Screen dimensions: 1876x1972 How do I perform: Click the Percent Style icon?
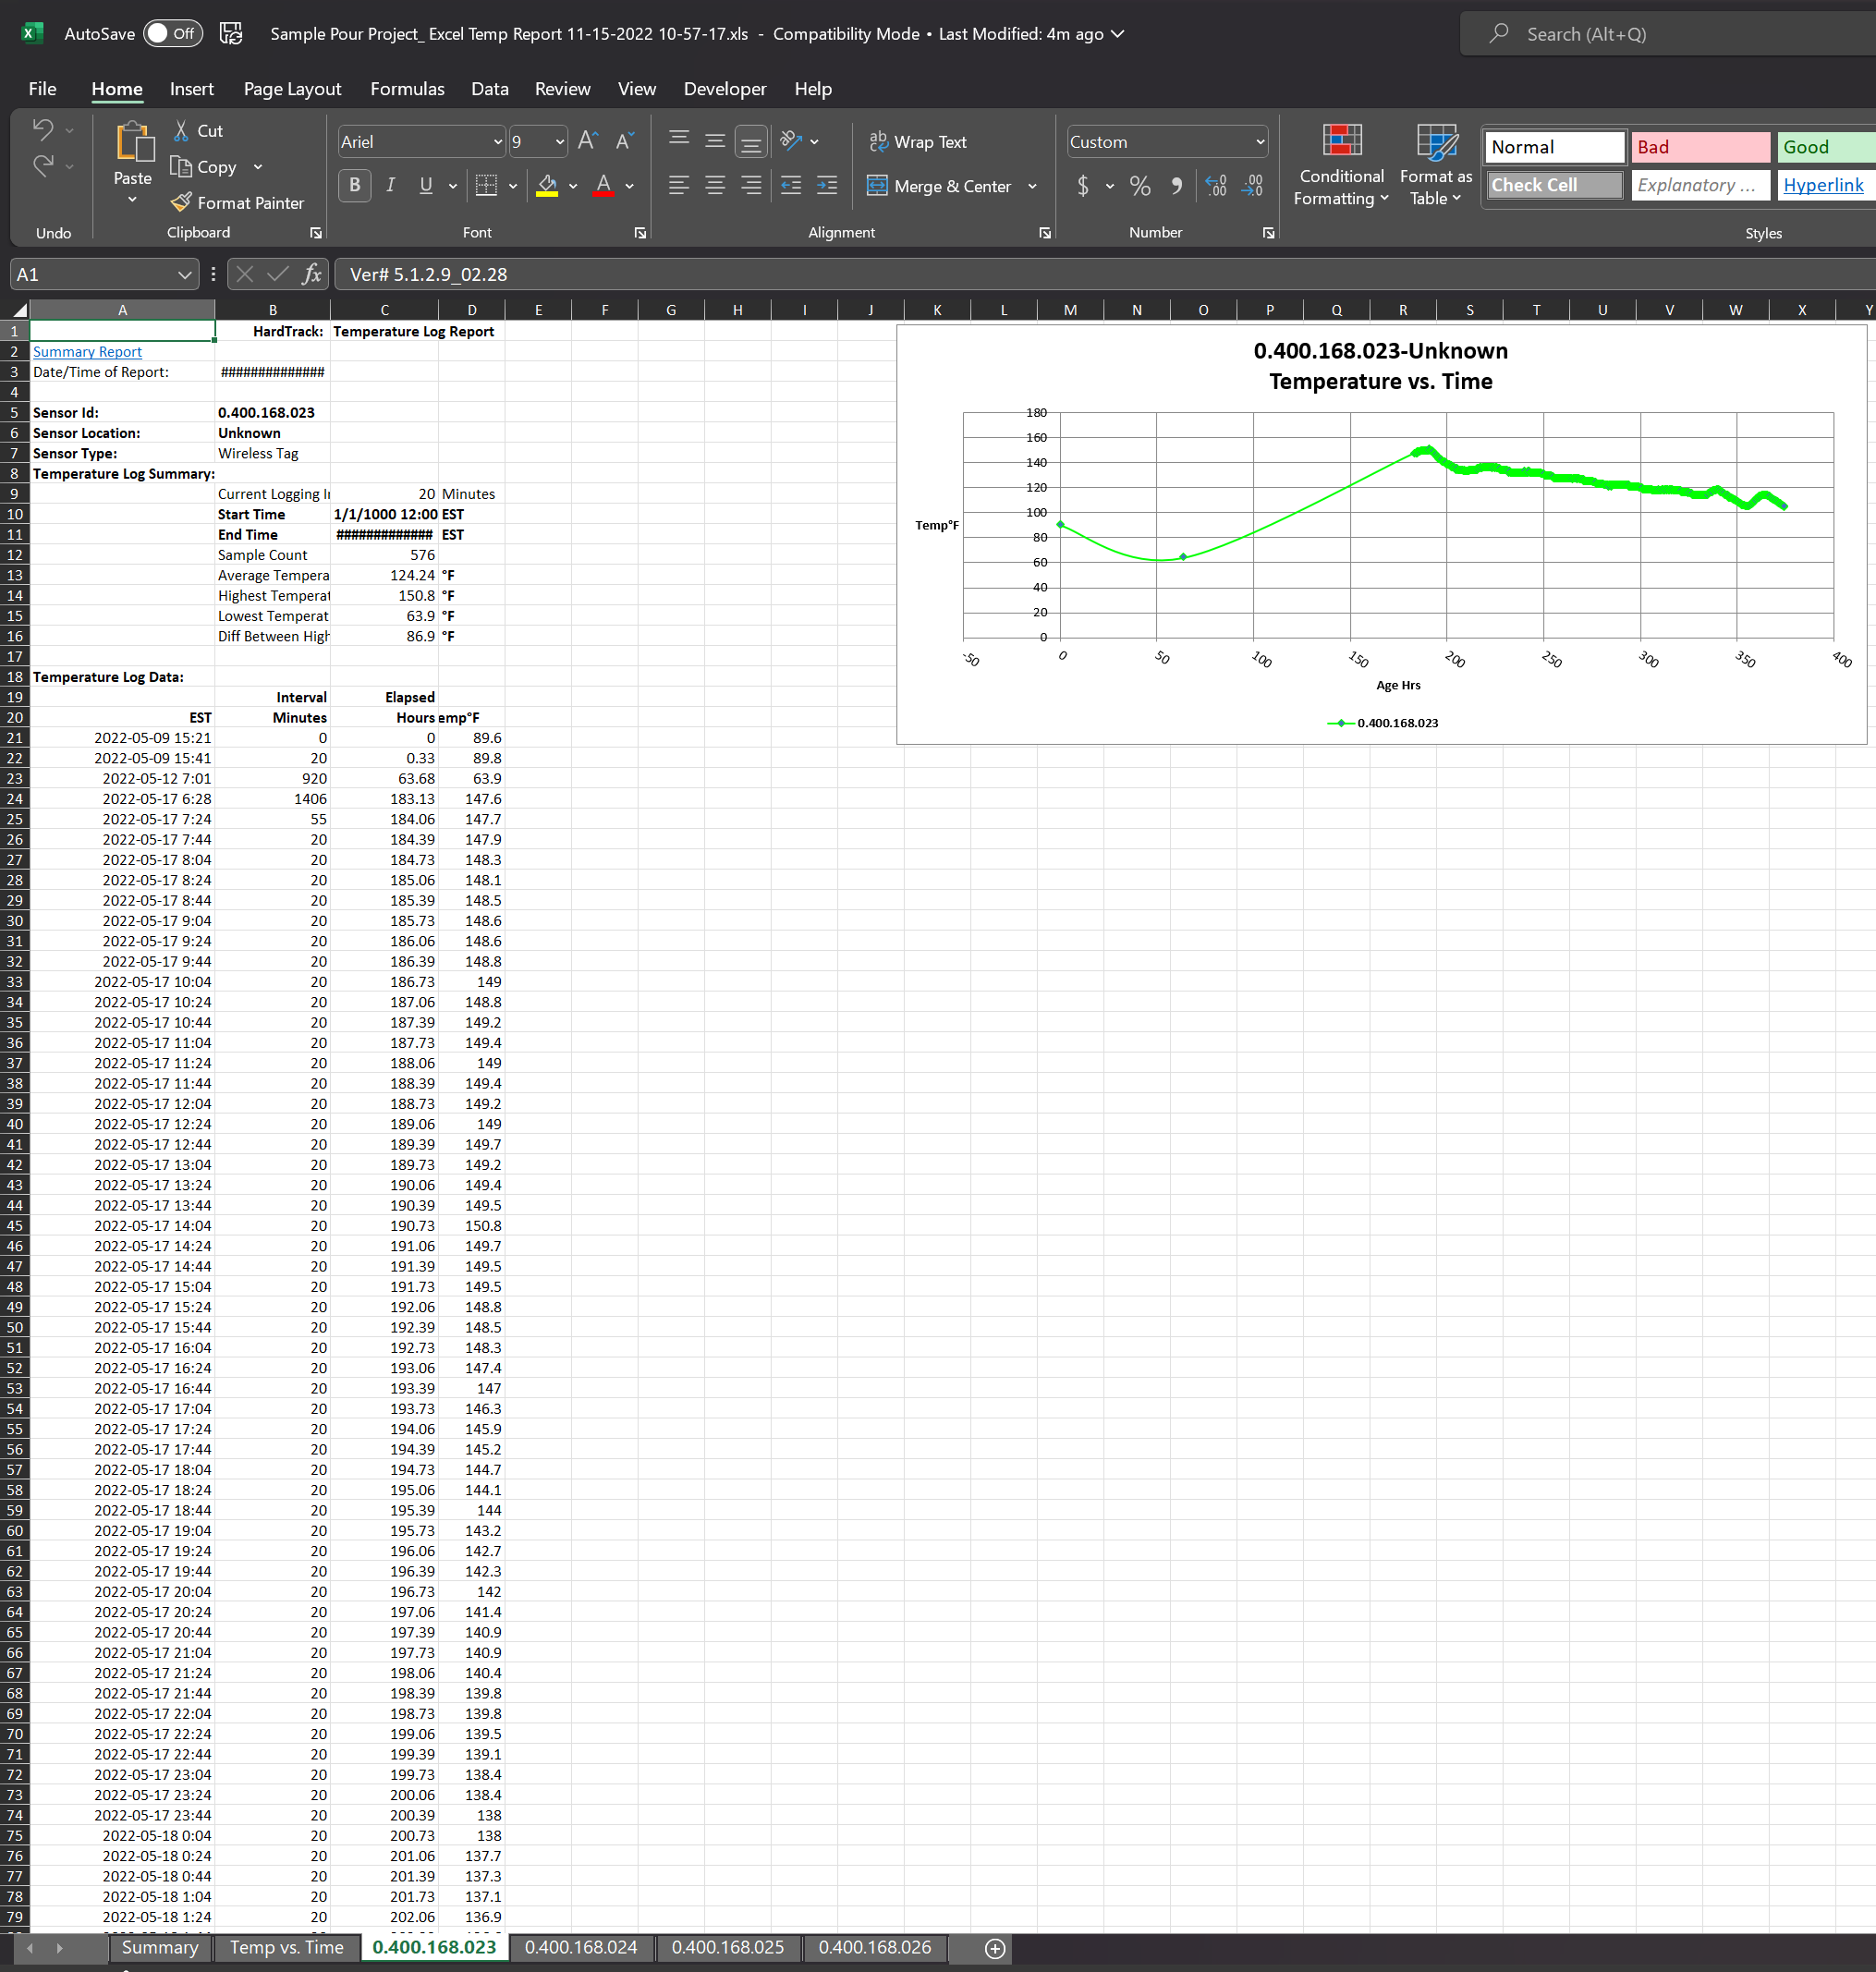pos(1139,186)
